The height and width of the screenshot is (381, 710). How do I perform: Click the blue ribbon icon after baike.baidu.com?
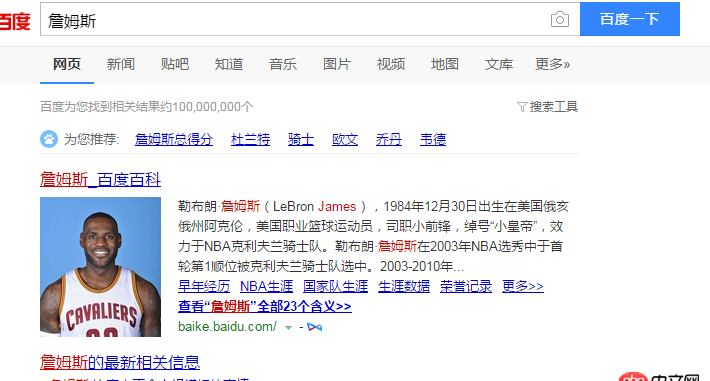315,327
